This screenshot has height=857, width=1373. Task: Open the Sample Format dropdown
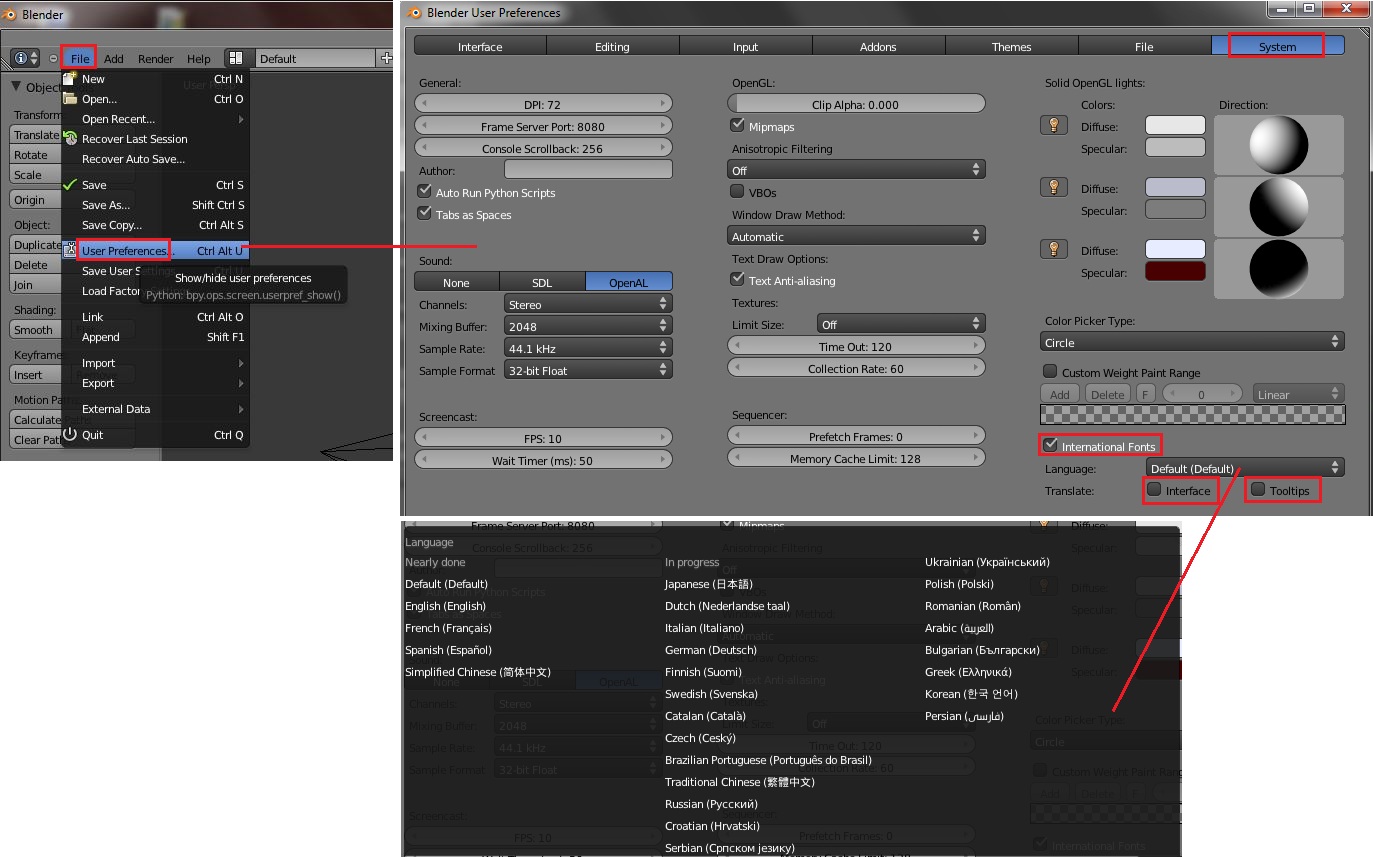587,370
